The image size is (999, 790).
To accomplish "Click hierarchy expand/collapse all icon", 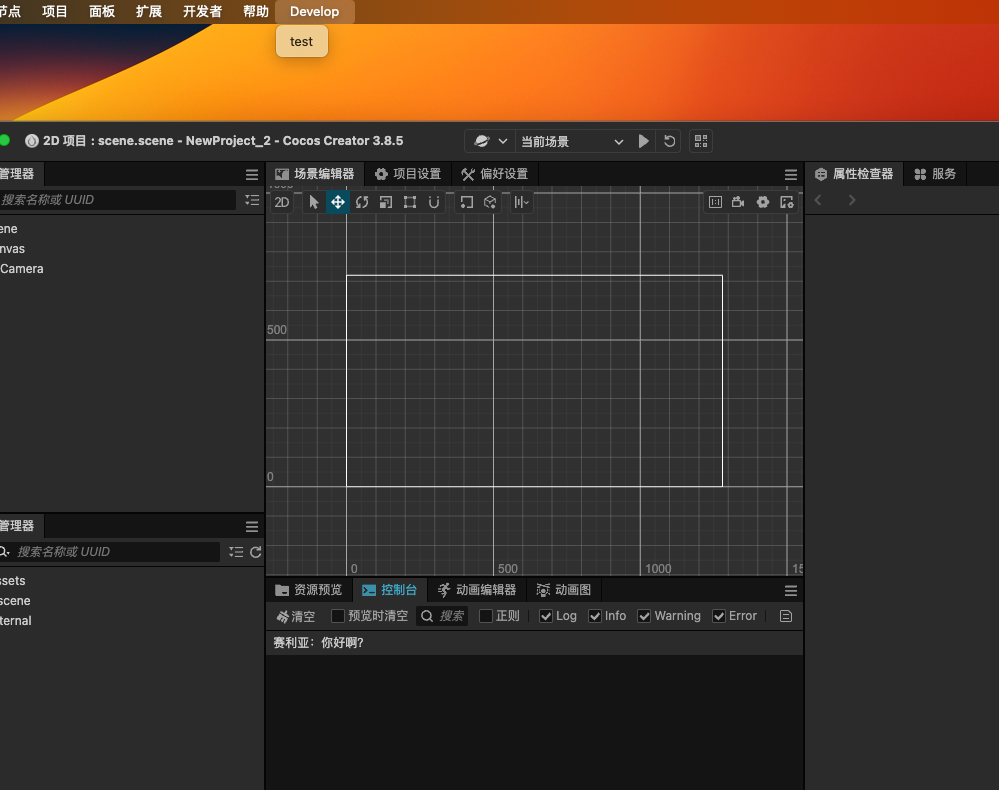I will [x=252, y=200].
